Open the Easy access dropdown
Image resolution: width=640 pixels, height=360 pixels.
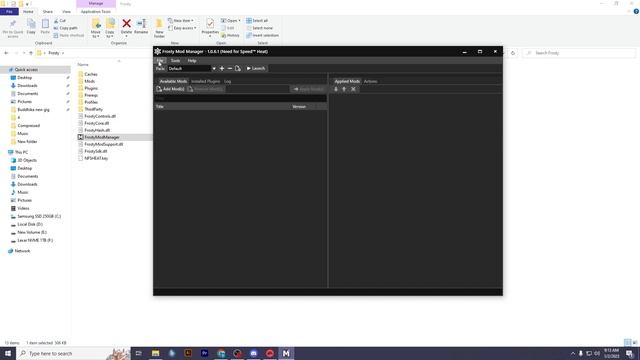182,28
